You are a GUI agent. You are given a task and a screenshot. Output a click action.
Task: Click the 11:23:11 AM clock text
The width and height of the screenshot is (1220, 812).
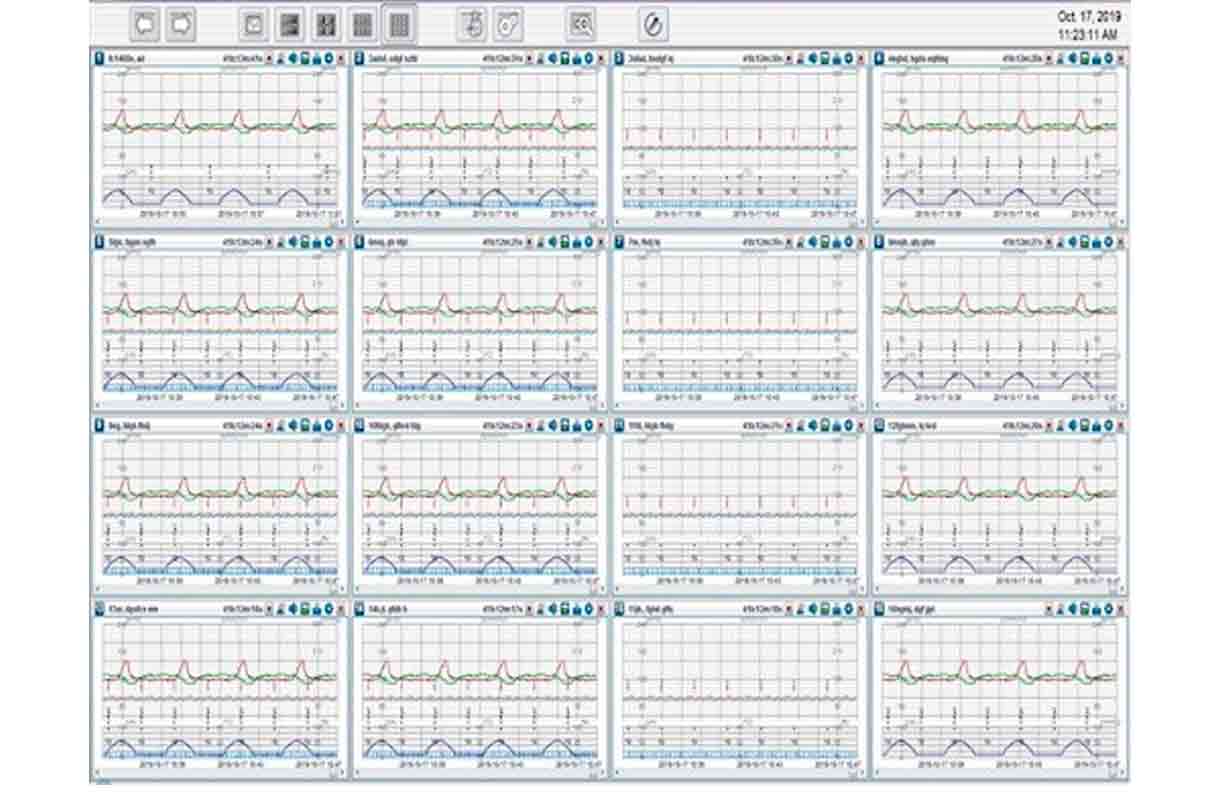click(x=1089, y=35)
